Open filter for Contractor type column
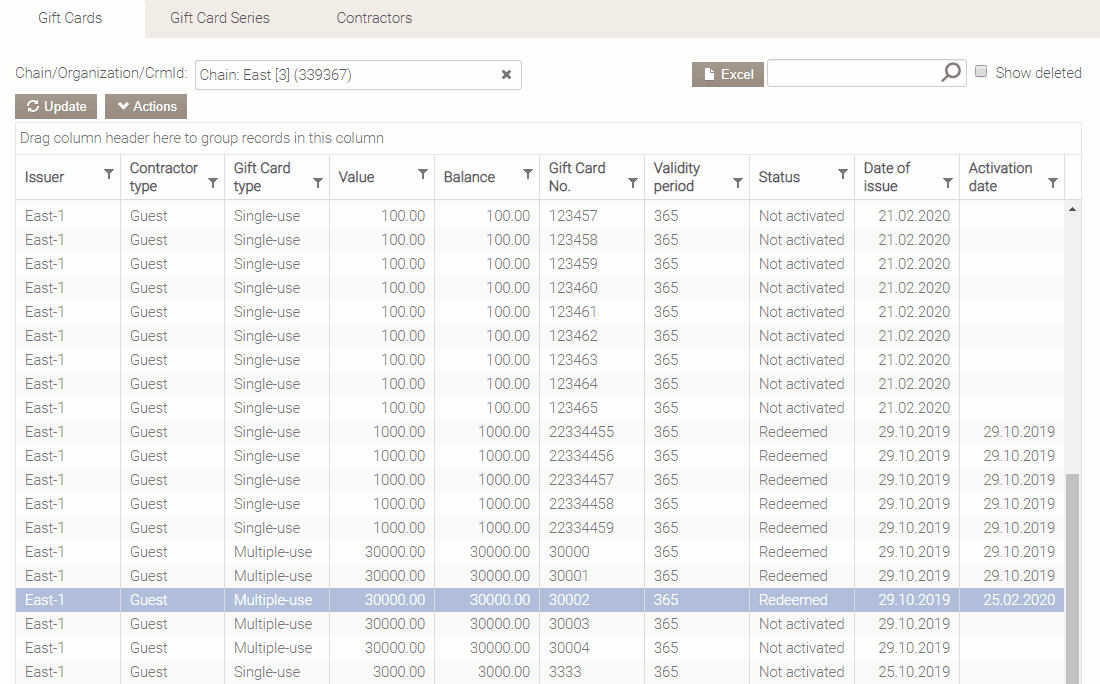Screen dimensions: 1100x684 click(x=213, y=183)
